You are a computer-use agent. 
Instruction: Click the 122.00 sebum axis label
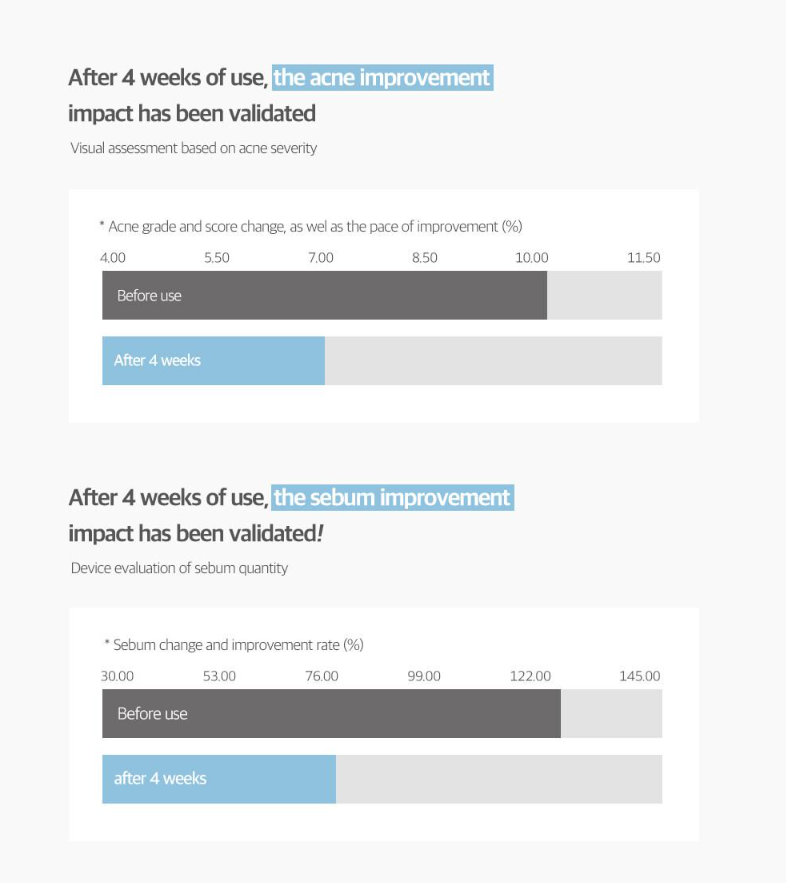pyautogui.click(x=530, y=676)
